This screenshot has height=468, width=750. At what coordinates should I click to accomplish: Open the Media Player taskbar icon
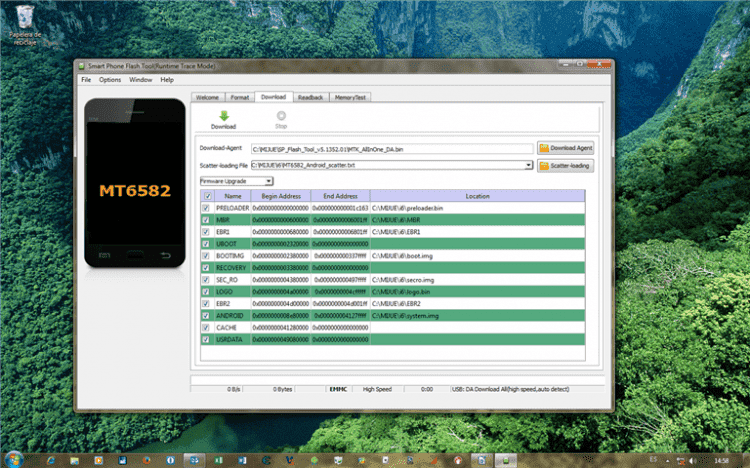tap(98, 460)
